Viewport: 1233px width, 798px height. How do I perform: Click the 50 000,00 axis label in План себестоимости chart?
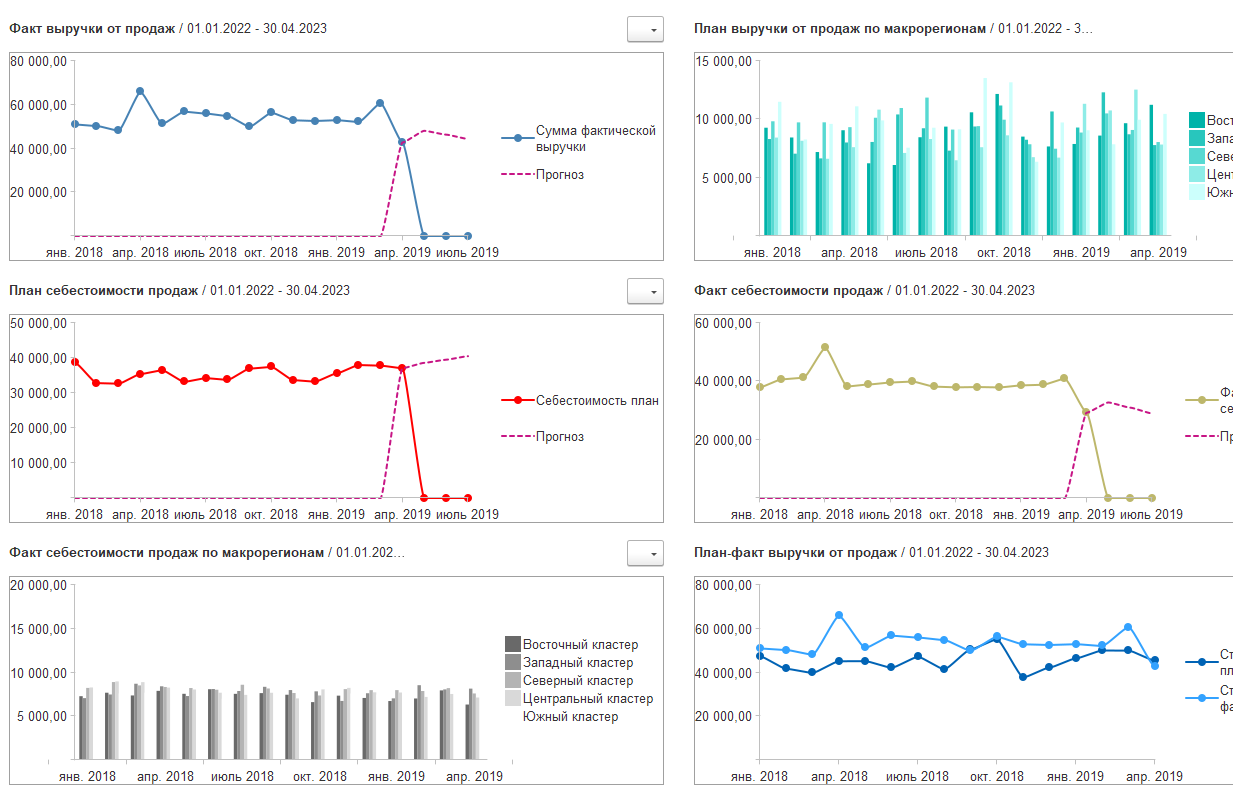(x=39, y=323)
